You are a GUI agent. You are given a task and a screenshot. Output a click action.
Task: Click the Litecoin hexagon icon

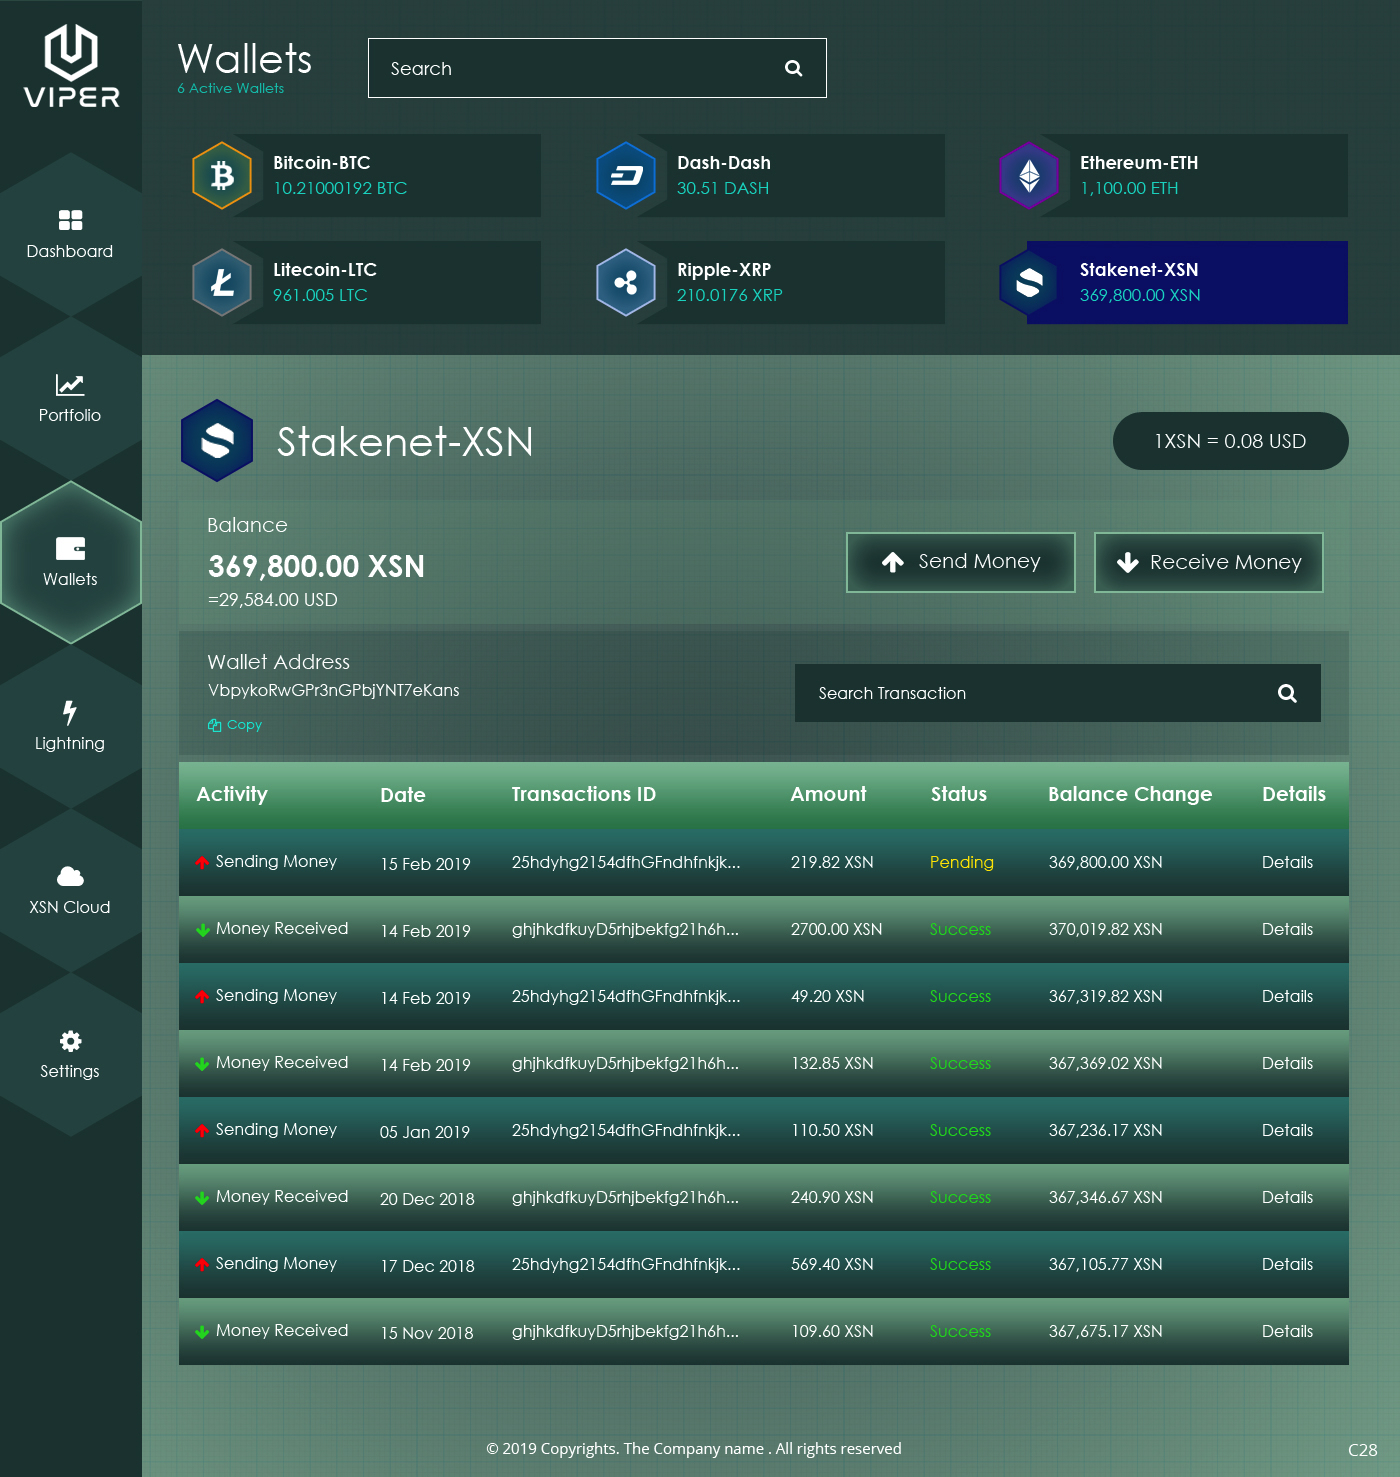pos(222,283)
